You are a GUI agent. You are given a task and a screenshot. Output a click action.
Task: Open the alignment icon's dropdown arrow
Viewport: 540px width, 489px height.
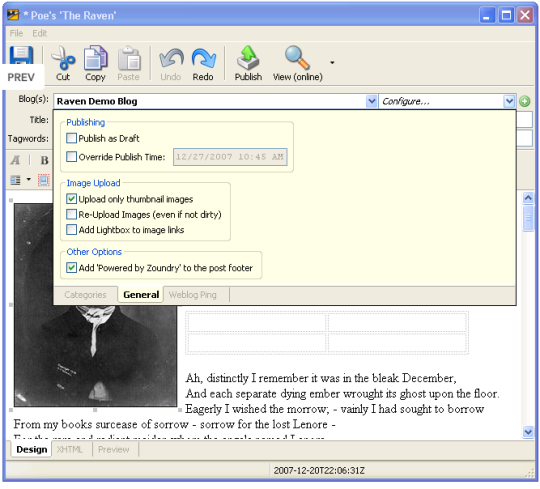click(29, 179)
